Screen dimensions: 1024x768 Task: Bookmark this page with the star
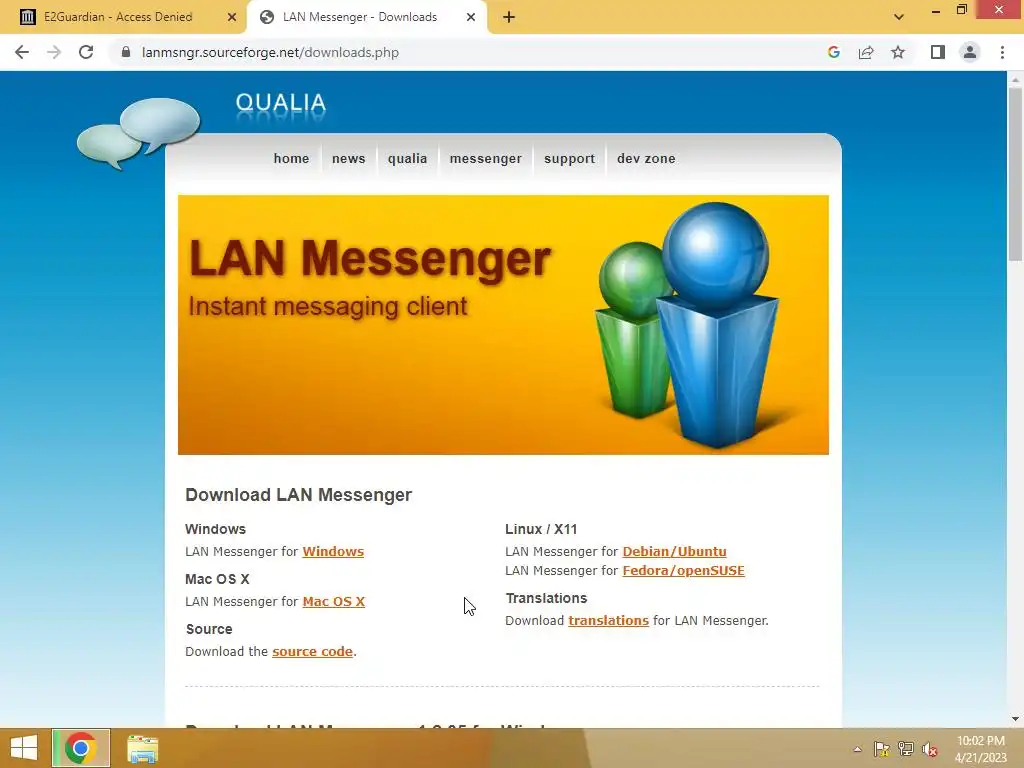[x=898, y=52]
